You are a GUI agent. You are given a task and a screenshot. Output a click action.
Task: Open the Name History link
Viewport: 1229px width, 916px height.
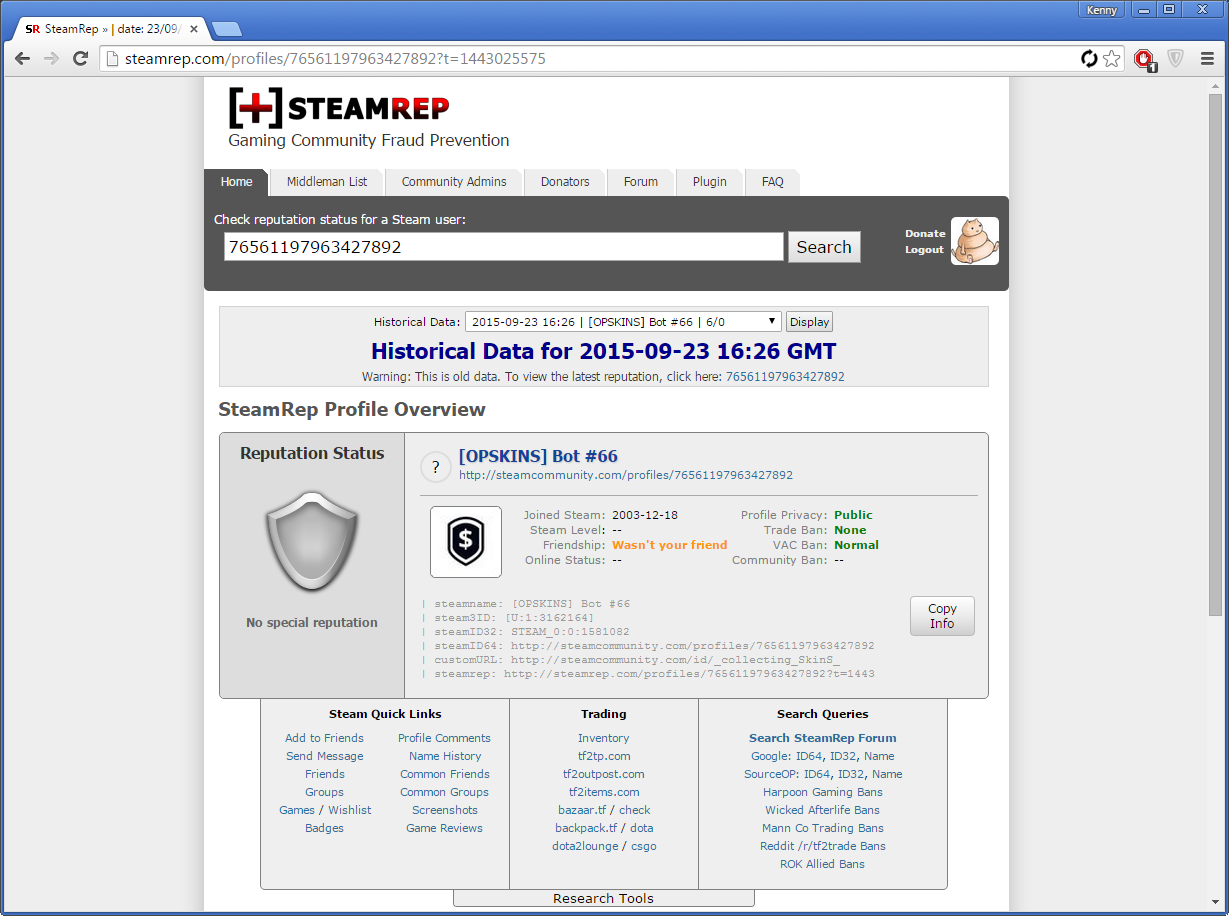[x=445, y=756]
